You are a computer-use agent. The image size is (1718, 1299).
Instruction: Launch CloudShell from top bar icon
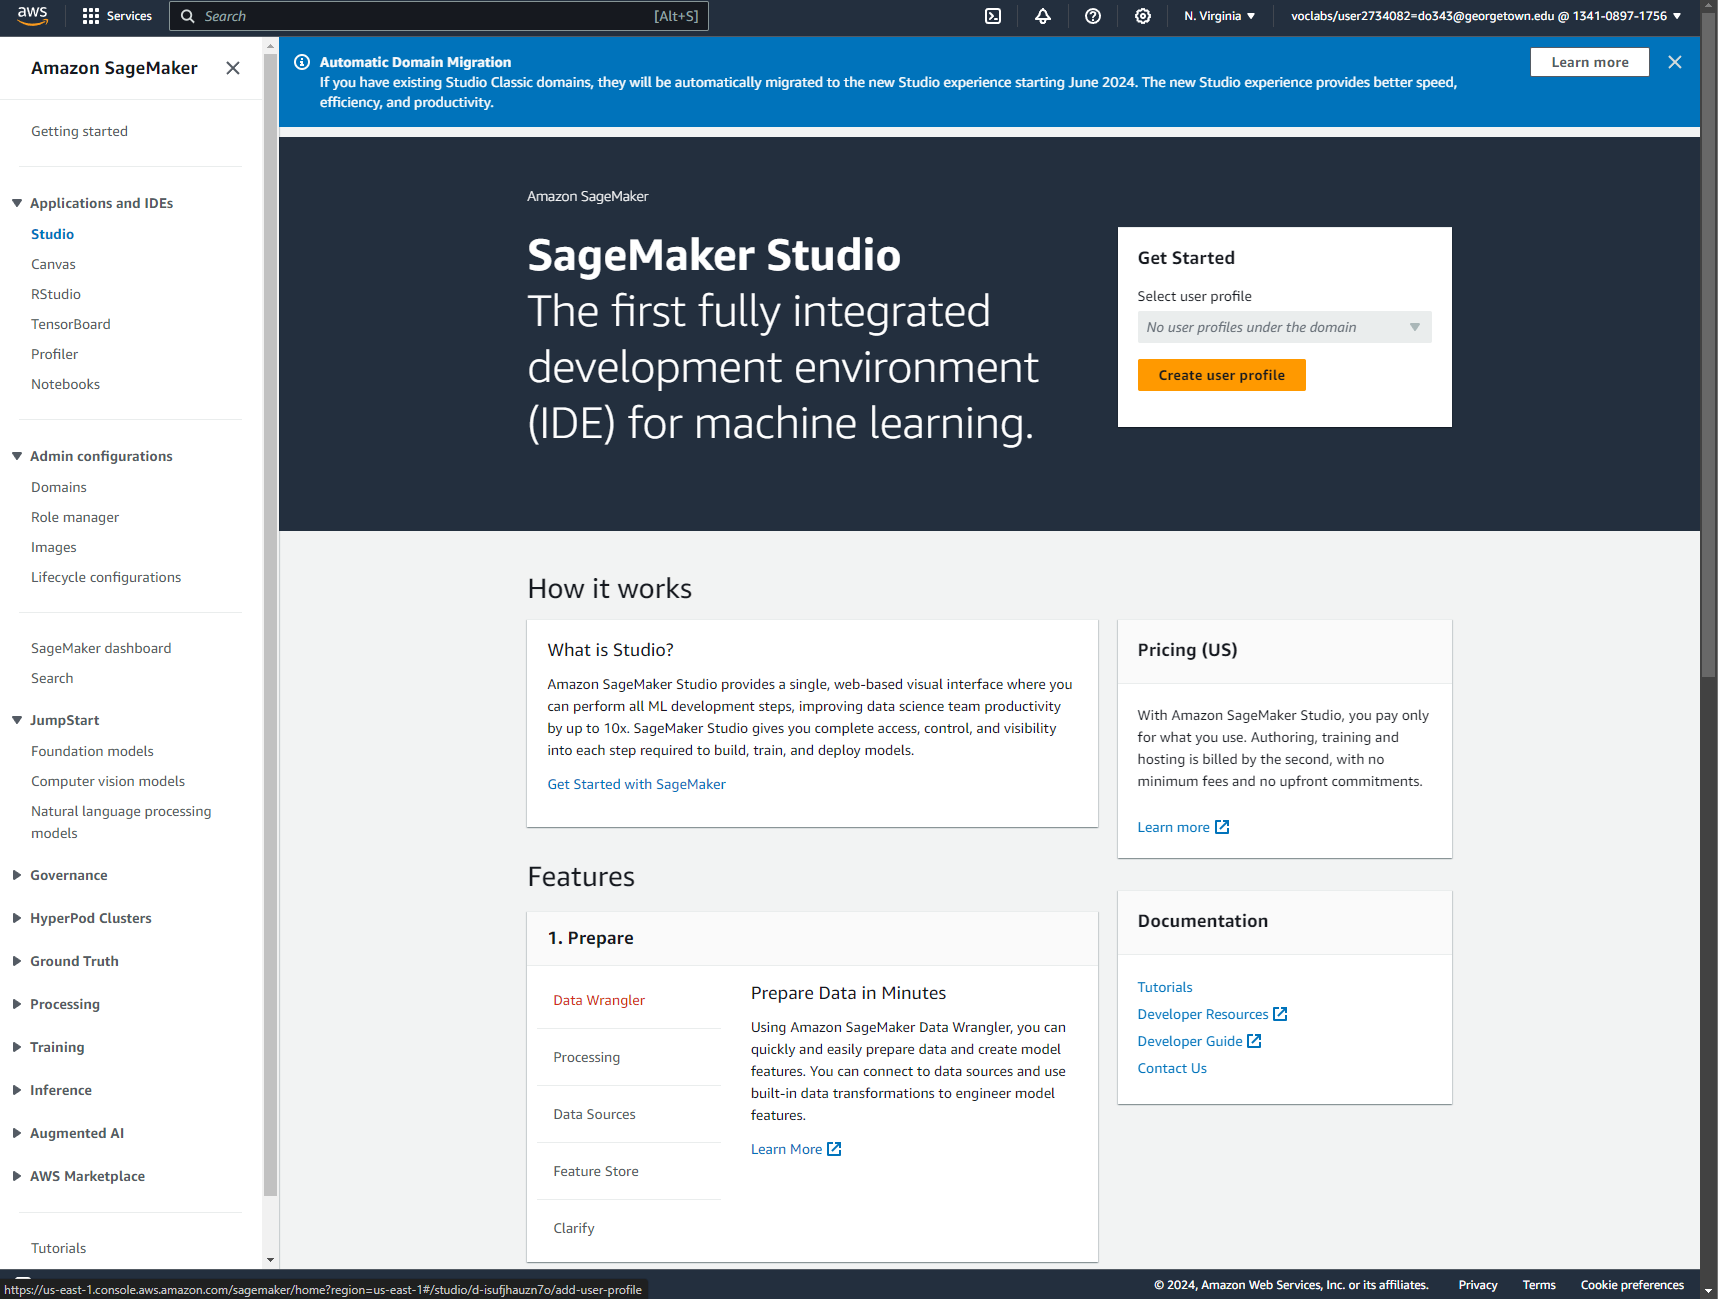click(993, 16)
